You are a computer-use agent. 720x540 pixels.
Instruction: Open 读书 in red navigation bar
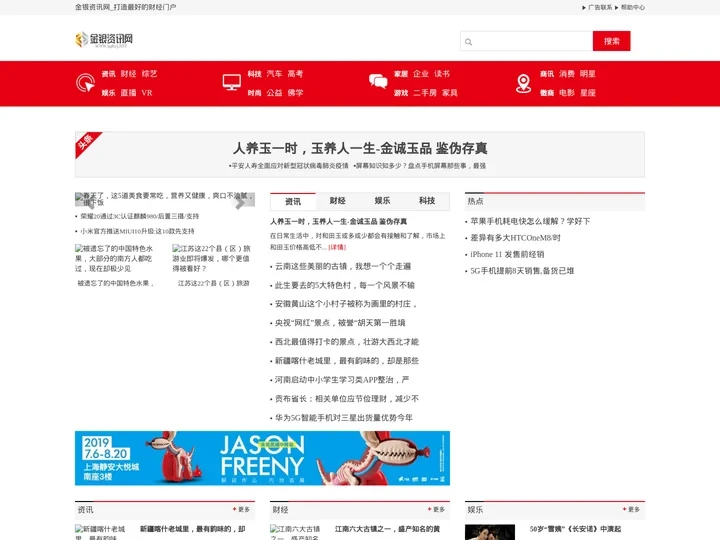tap(442, 74)
